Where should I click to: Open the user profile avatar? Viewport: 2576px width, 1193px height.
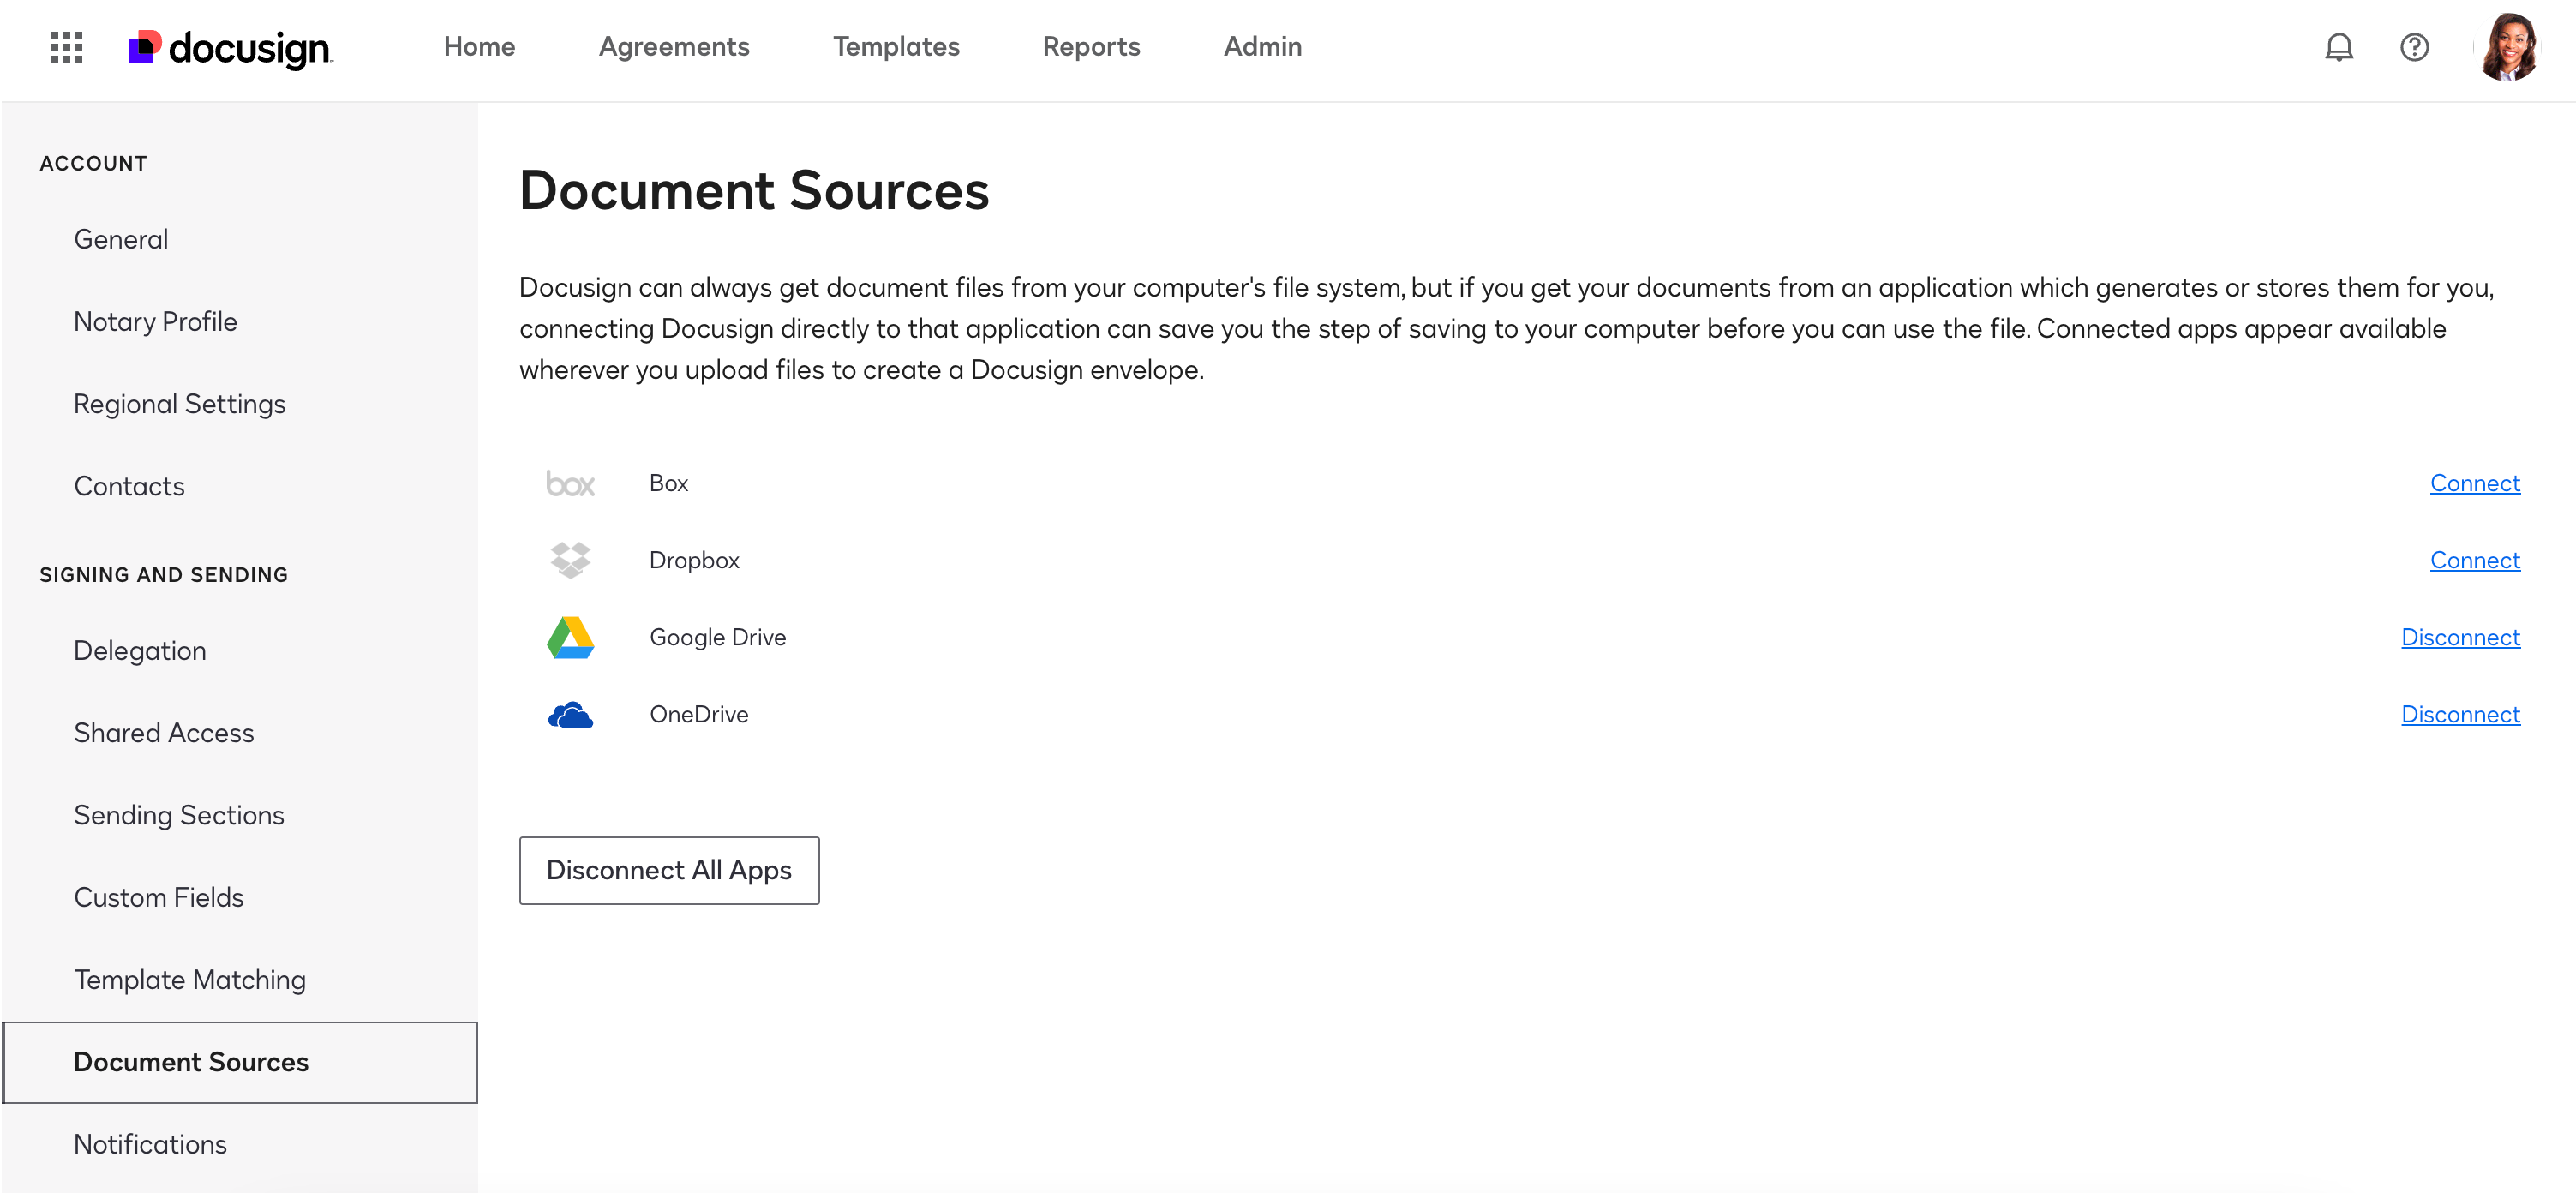[2508, 47]
